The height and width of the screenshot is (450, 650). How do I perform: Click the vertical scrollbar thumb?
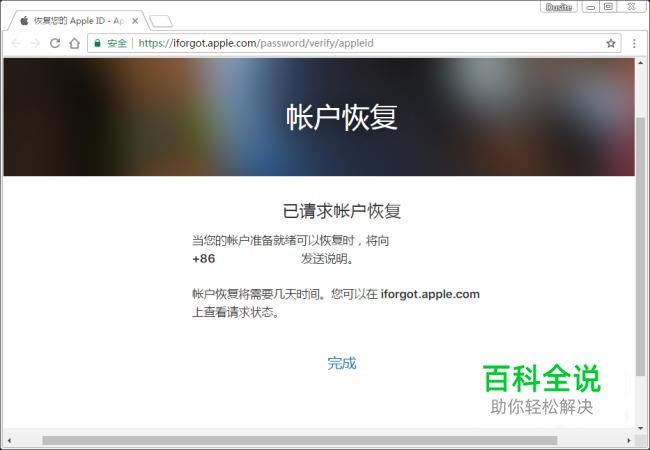pyautogui.click(x=641, y=247)
